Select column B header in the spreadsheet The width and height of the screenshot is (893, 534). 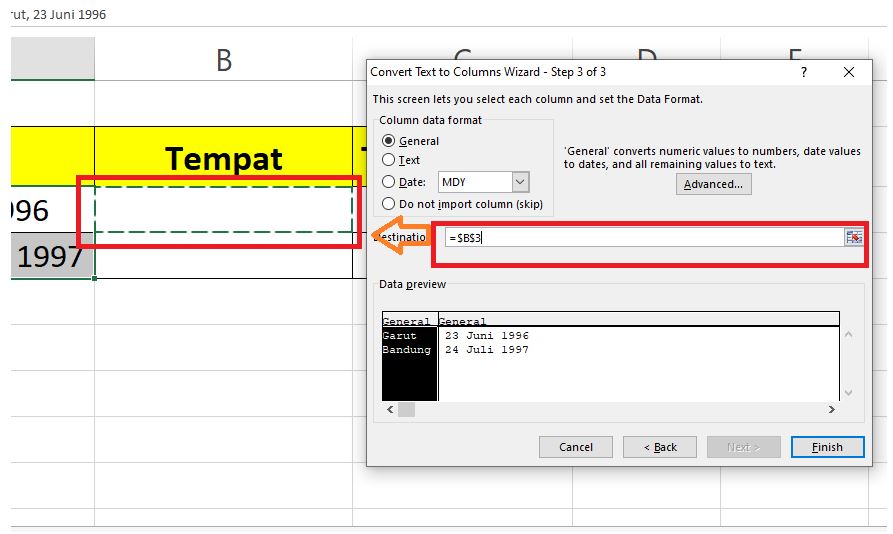223,59
